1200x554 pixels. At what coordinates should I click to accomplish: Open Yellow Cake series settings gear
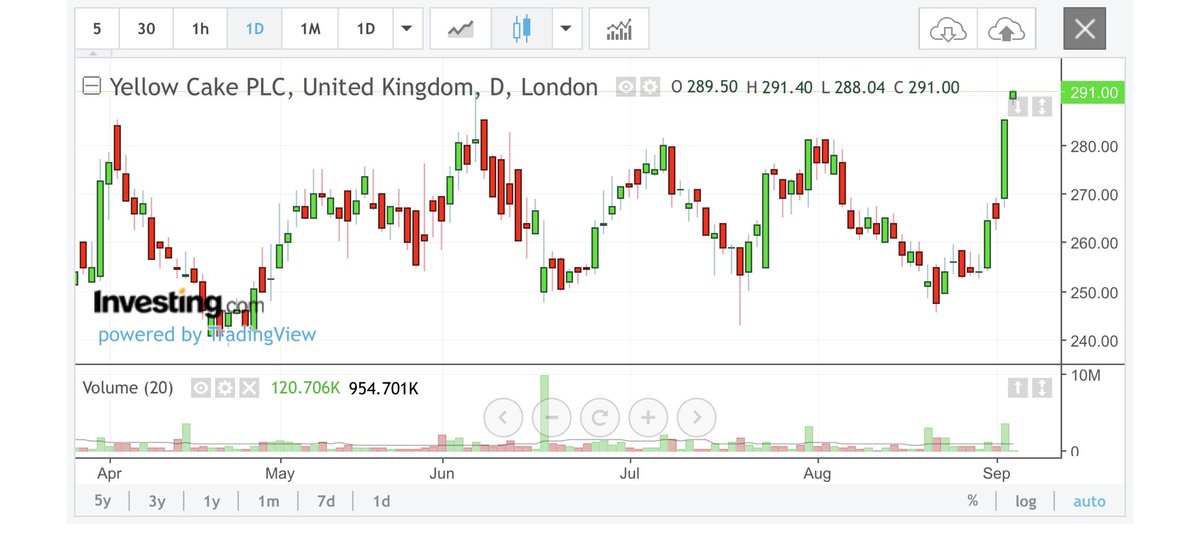pos(650,87)
